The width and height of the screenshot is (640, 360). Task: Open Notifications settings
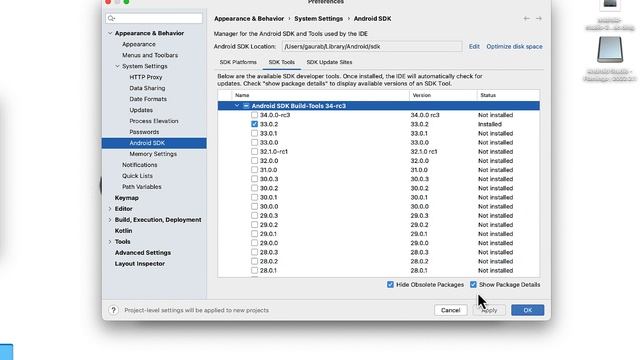(x=140, y=165)
